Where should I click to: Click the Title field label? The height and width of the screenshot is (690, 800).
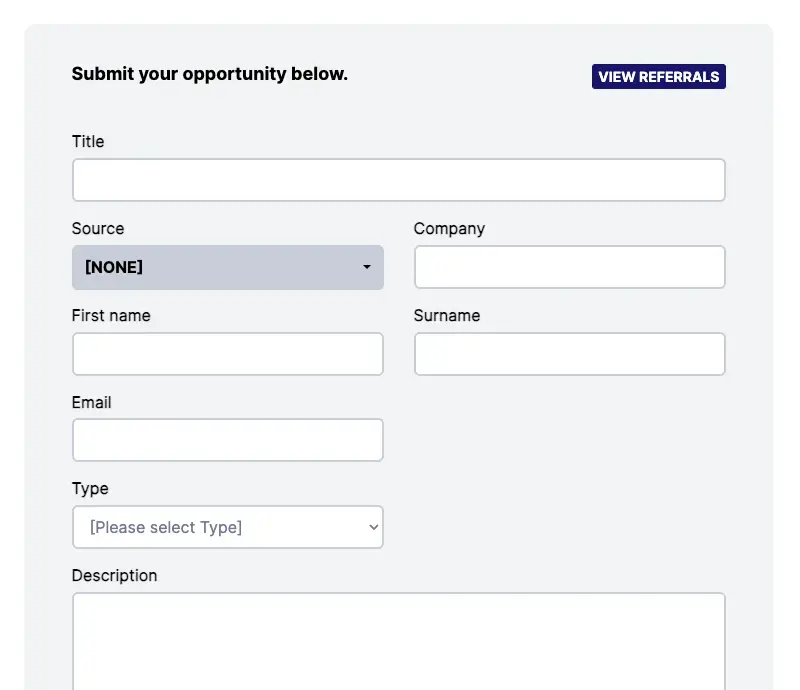[88, 142]
